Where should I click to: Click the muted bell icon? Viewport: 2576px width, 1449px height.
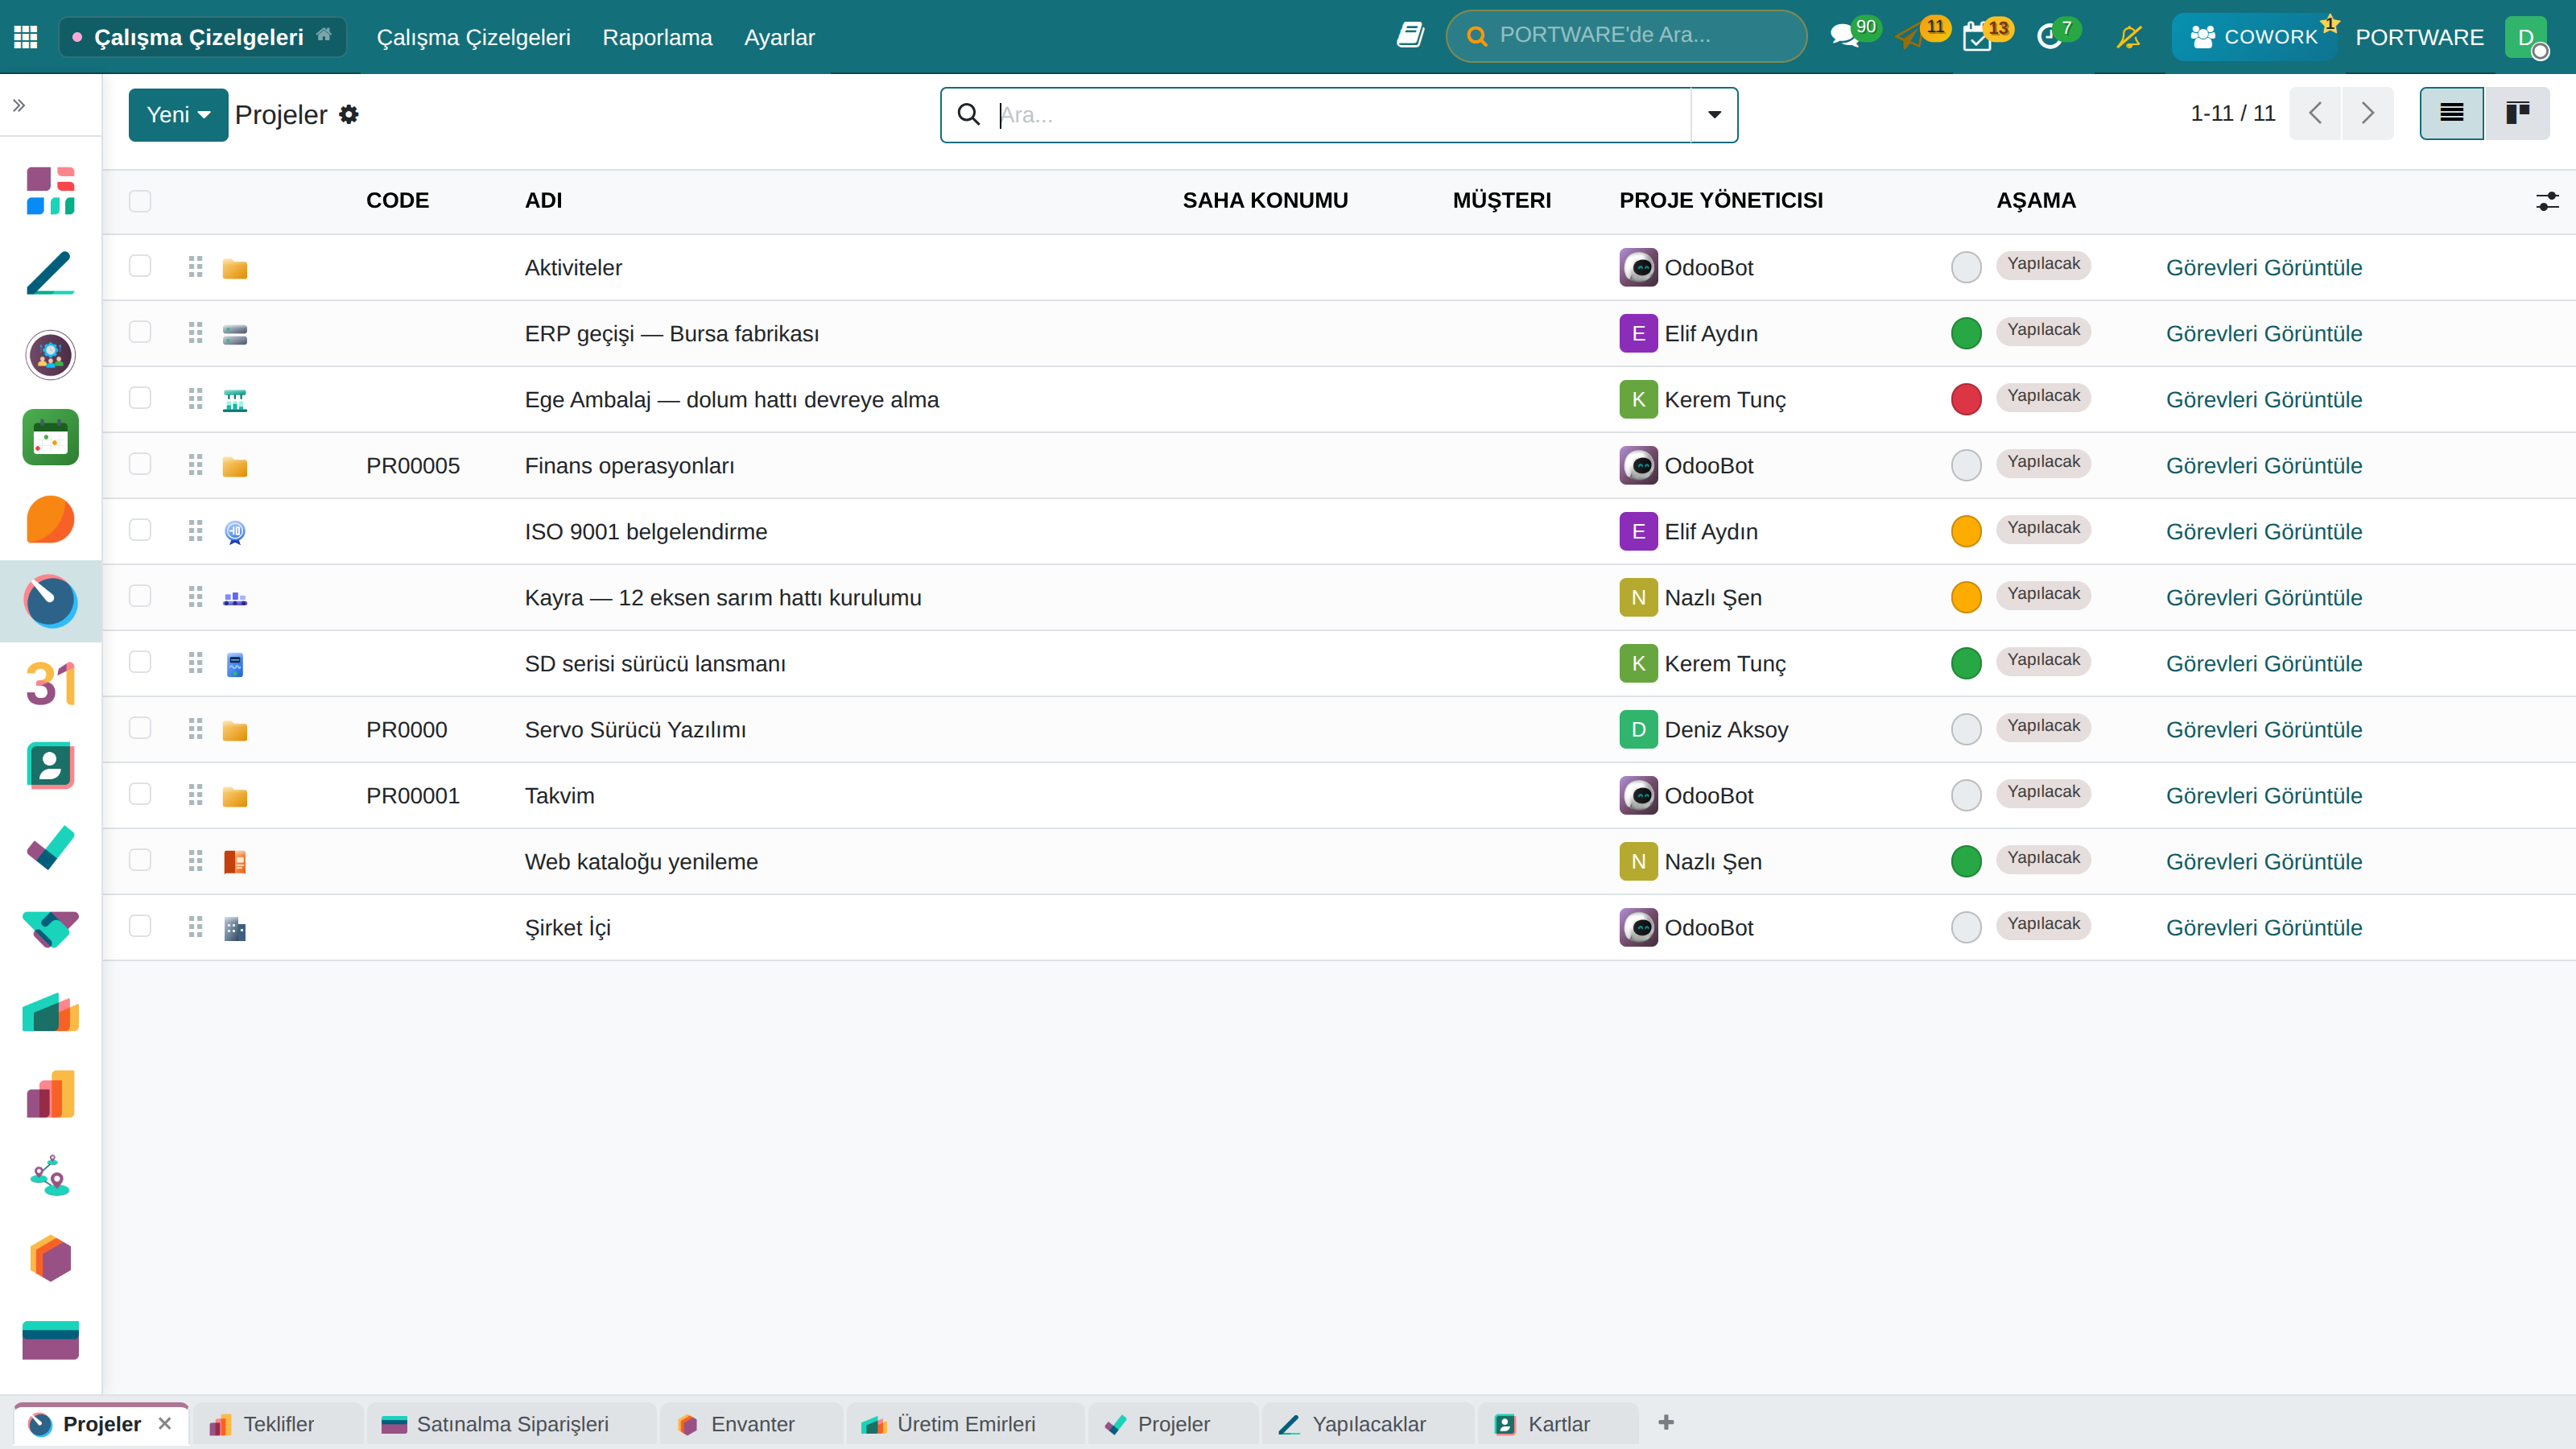[2130, 37]
